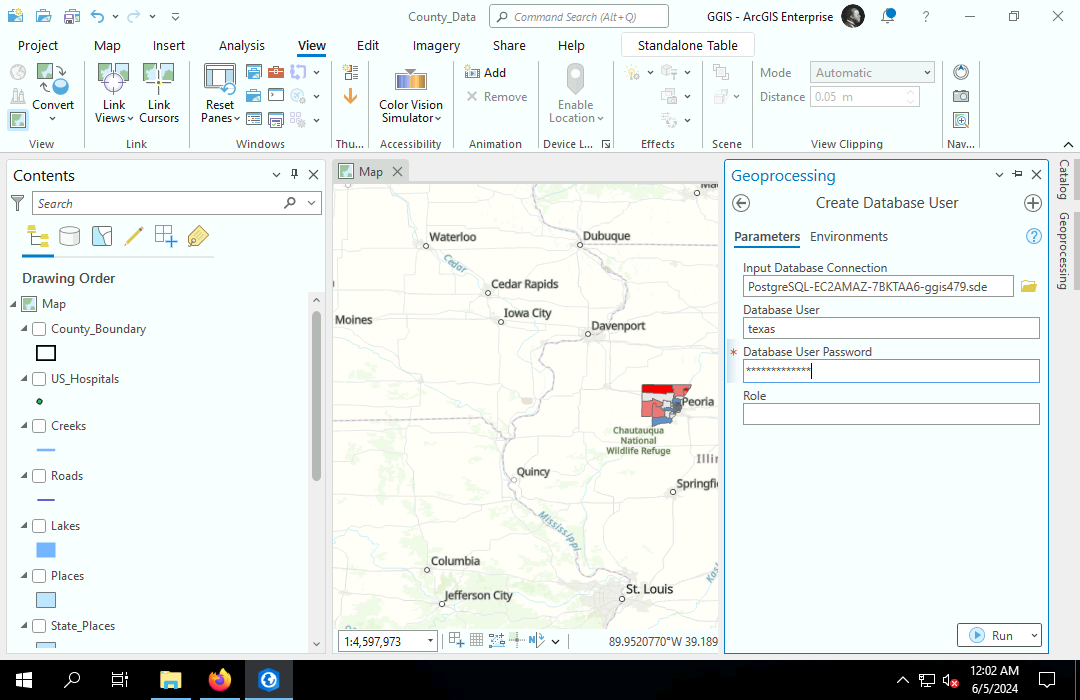This screenshot has width=1080, height=700.
Task: Check the Lakes layer checkbox
Action: tap(39, 526)
